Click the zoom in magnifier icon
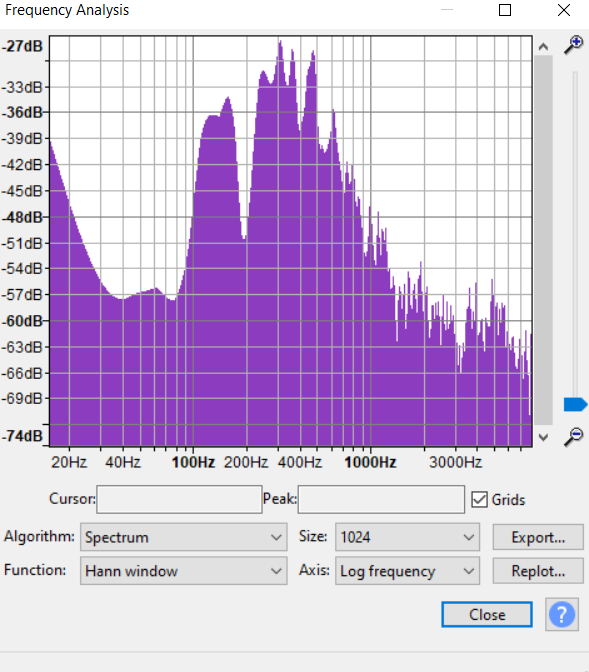 574,45
